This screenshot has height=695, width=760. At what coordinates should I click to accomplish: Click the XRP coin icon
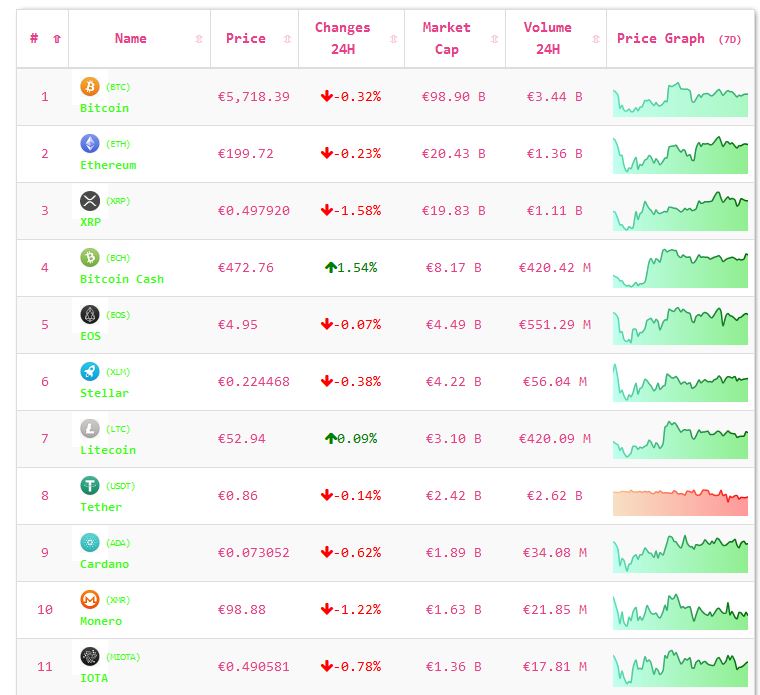tap(90, 201)
